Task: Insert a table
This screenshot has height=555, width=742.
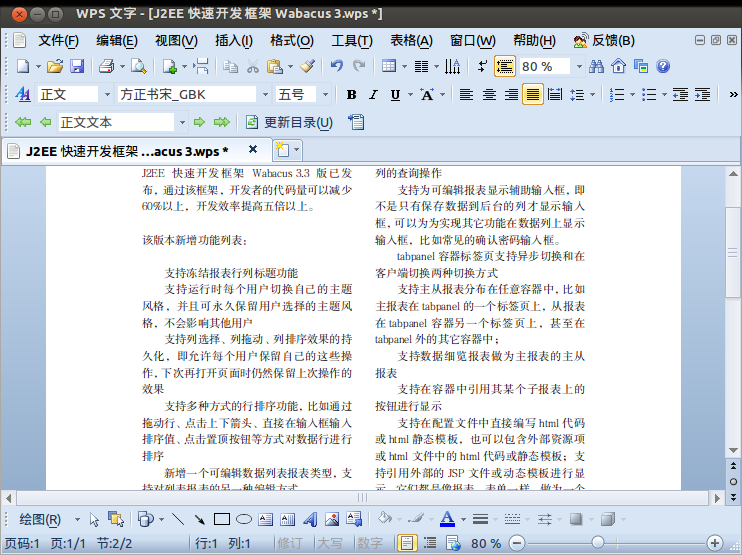Action: click(x=389, y=66)
